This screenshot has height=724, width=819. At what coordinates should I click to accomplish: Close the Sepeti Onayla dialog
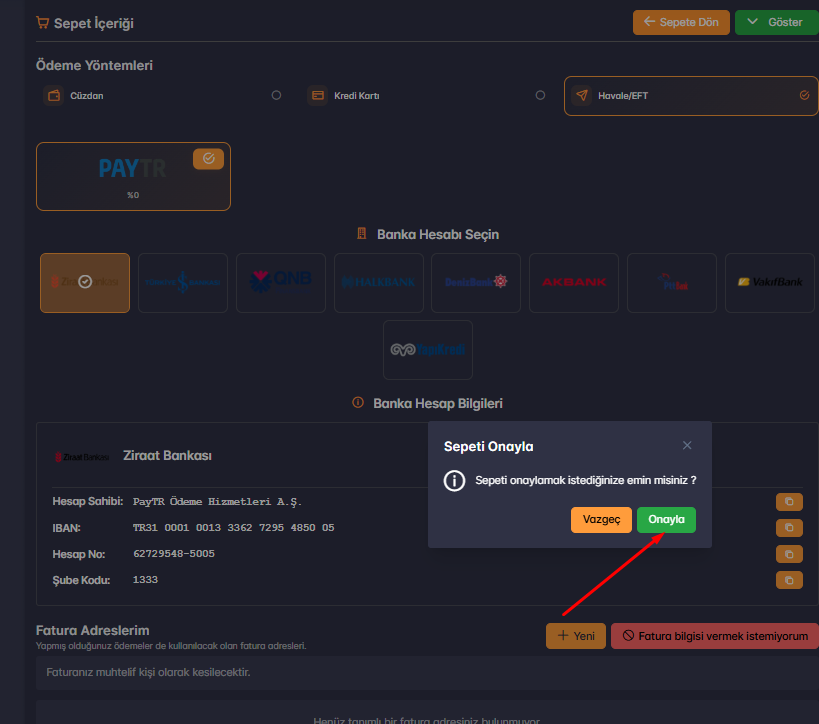click(x=687, y=446)
